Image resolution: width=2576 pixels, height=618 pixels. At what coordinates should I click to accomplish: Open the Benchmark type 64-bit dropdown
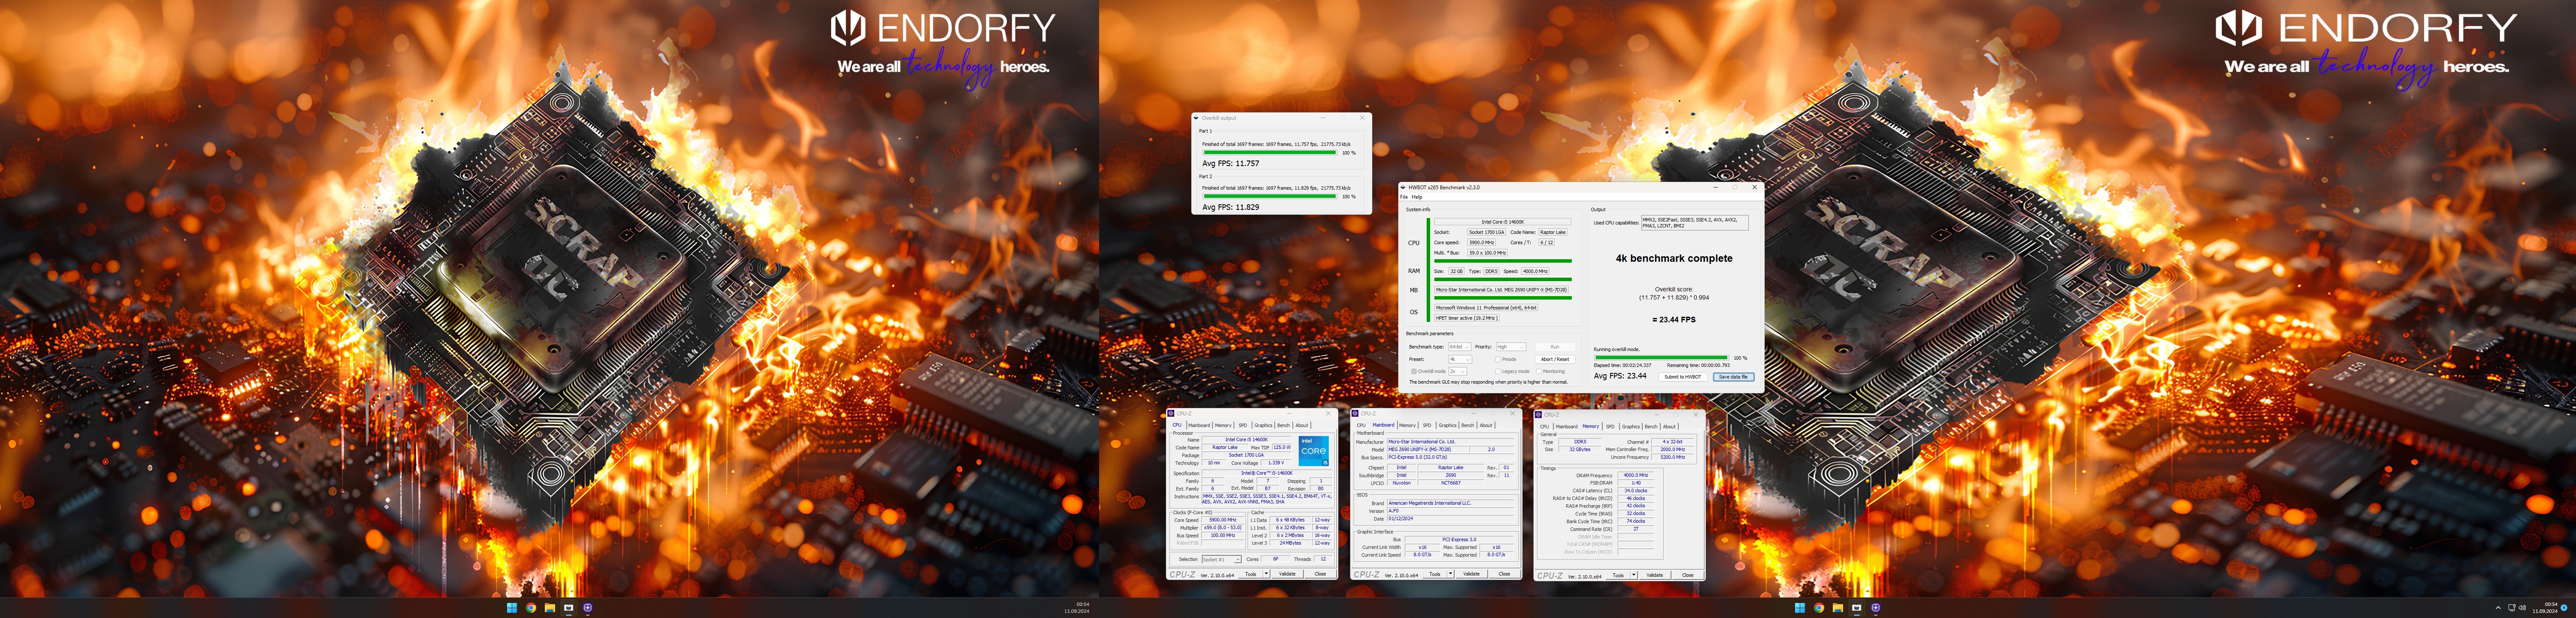coord(1460,347)
